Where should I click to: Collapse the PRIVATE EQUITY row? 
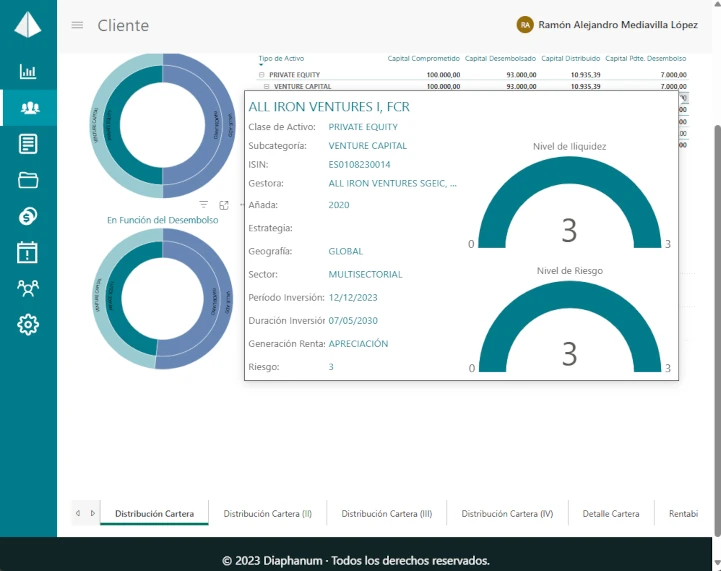[x=262, y=74]
